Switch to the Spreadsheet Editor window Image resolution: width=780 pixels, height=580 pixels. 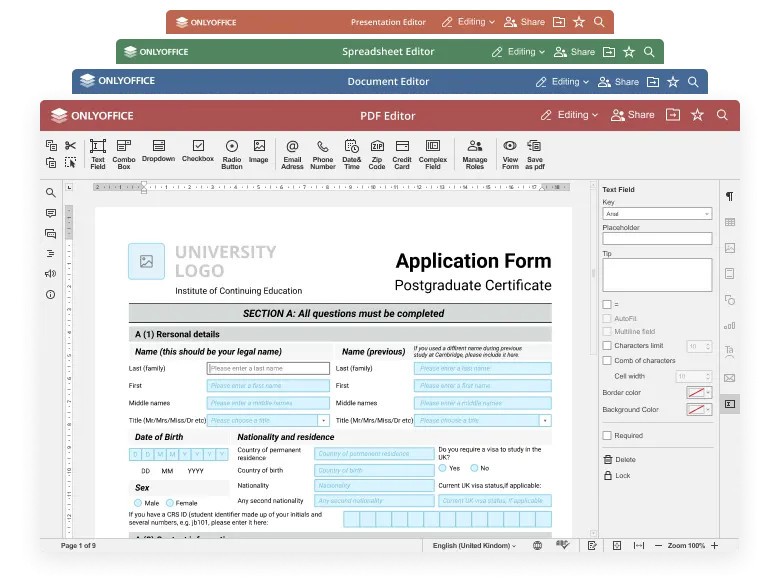click(x=388, y=52)
